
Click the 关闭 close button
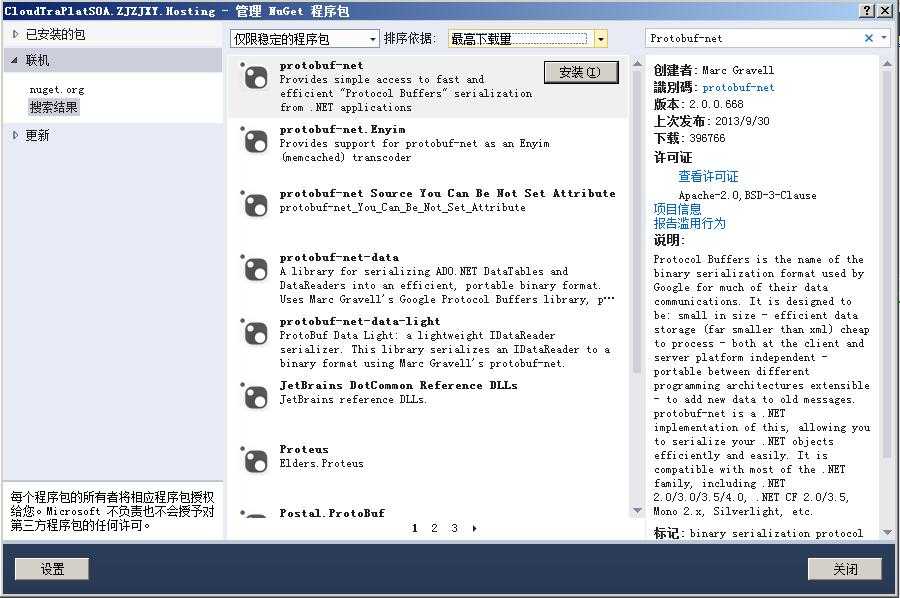(x=845, y=569)
